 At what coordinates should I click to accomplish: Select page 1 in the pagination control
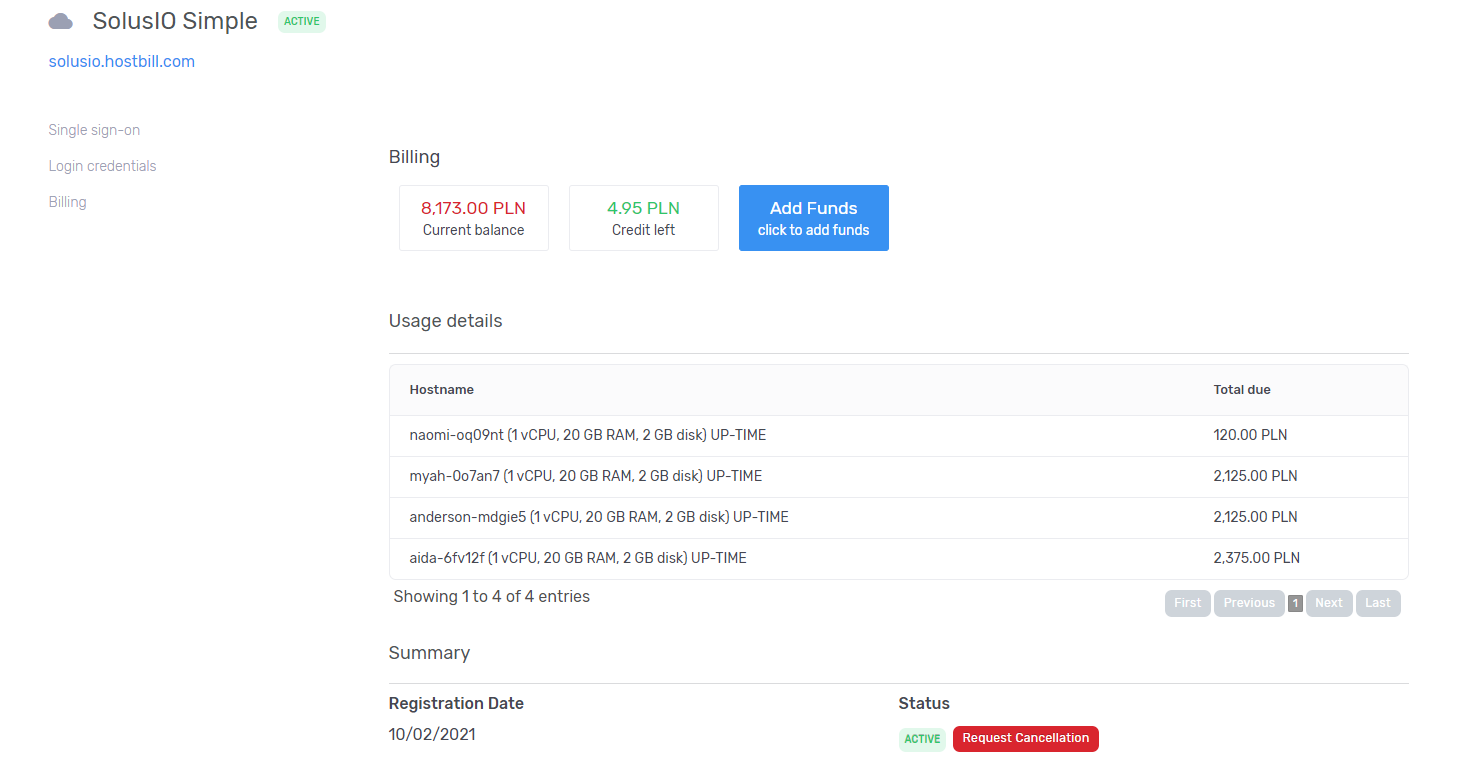(1295, 602)
